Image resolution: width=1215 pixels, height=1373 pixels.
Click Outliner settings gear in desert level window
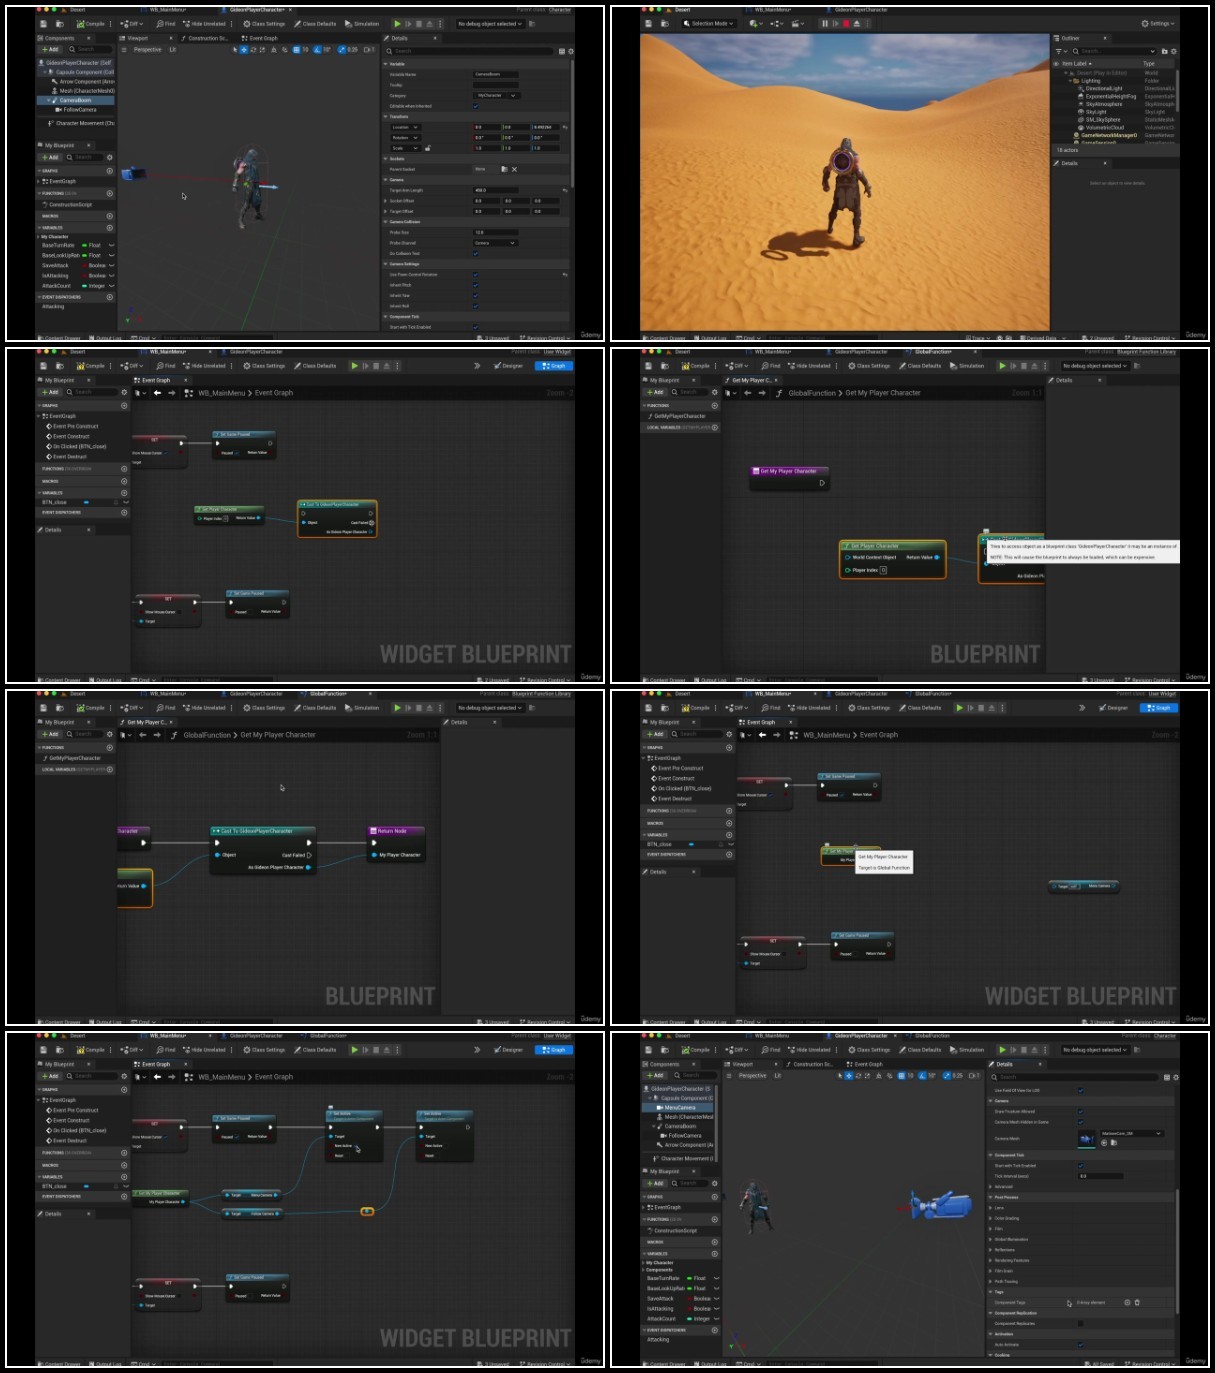pyautogui.click(x=1173, y=51)
